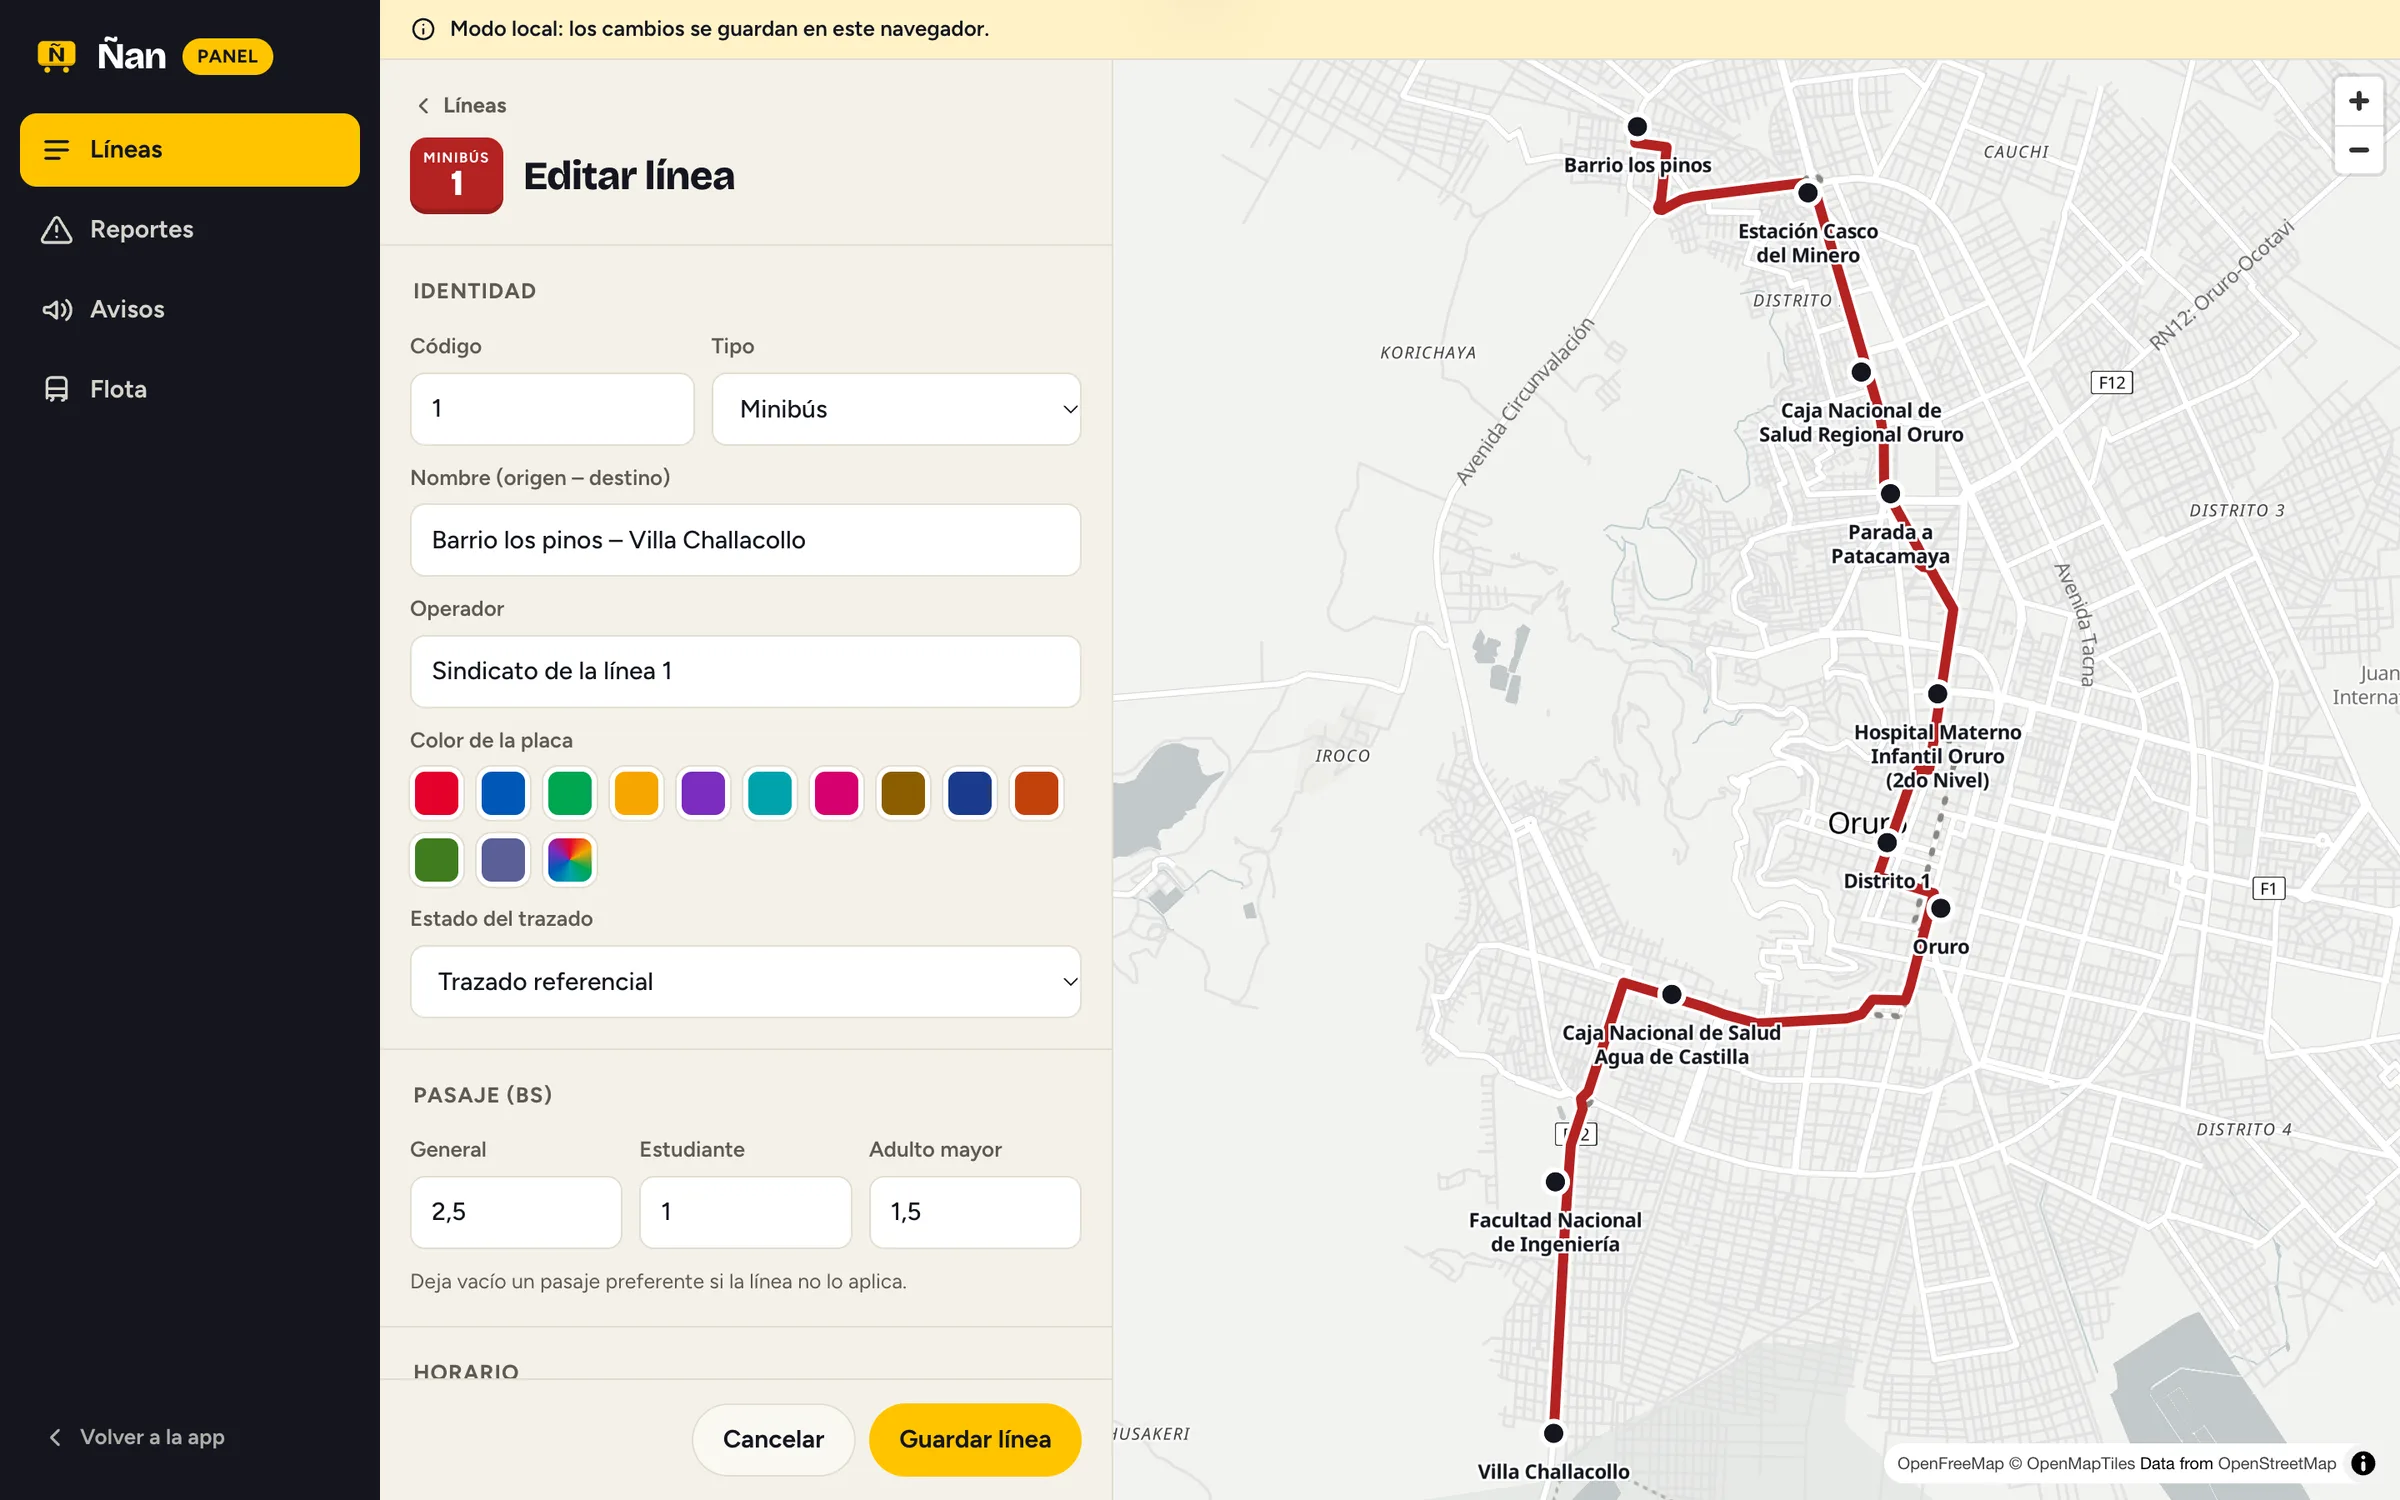Viewport: 2400px width, 1500px height.
Task: Open the Tipo dropdown showing Minibús
Action: click(896, 409)
